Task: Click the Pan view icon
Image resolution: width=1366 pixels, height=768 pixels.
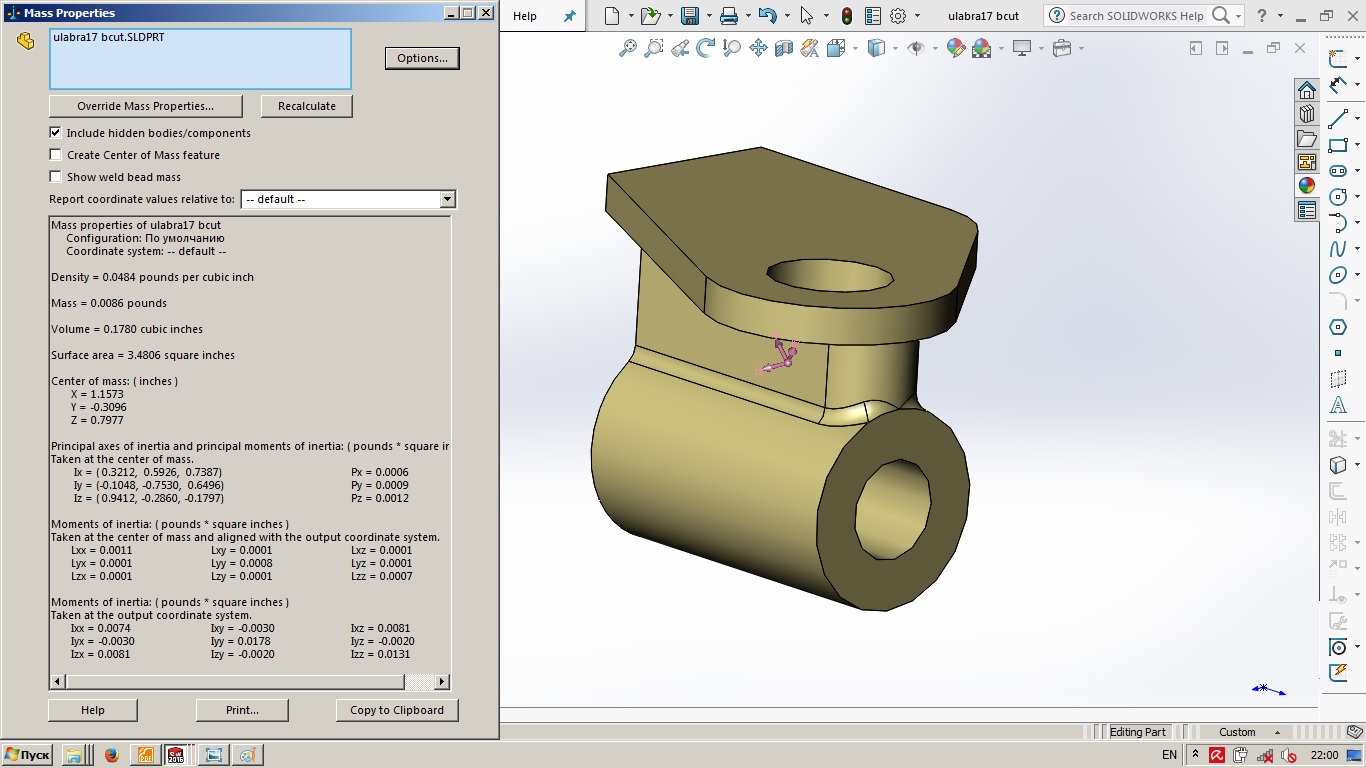Action: [758, 47]
